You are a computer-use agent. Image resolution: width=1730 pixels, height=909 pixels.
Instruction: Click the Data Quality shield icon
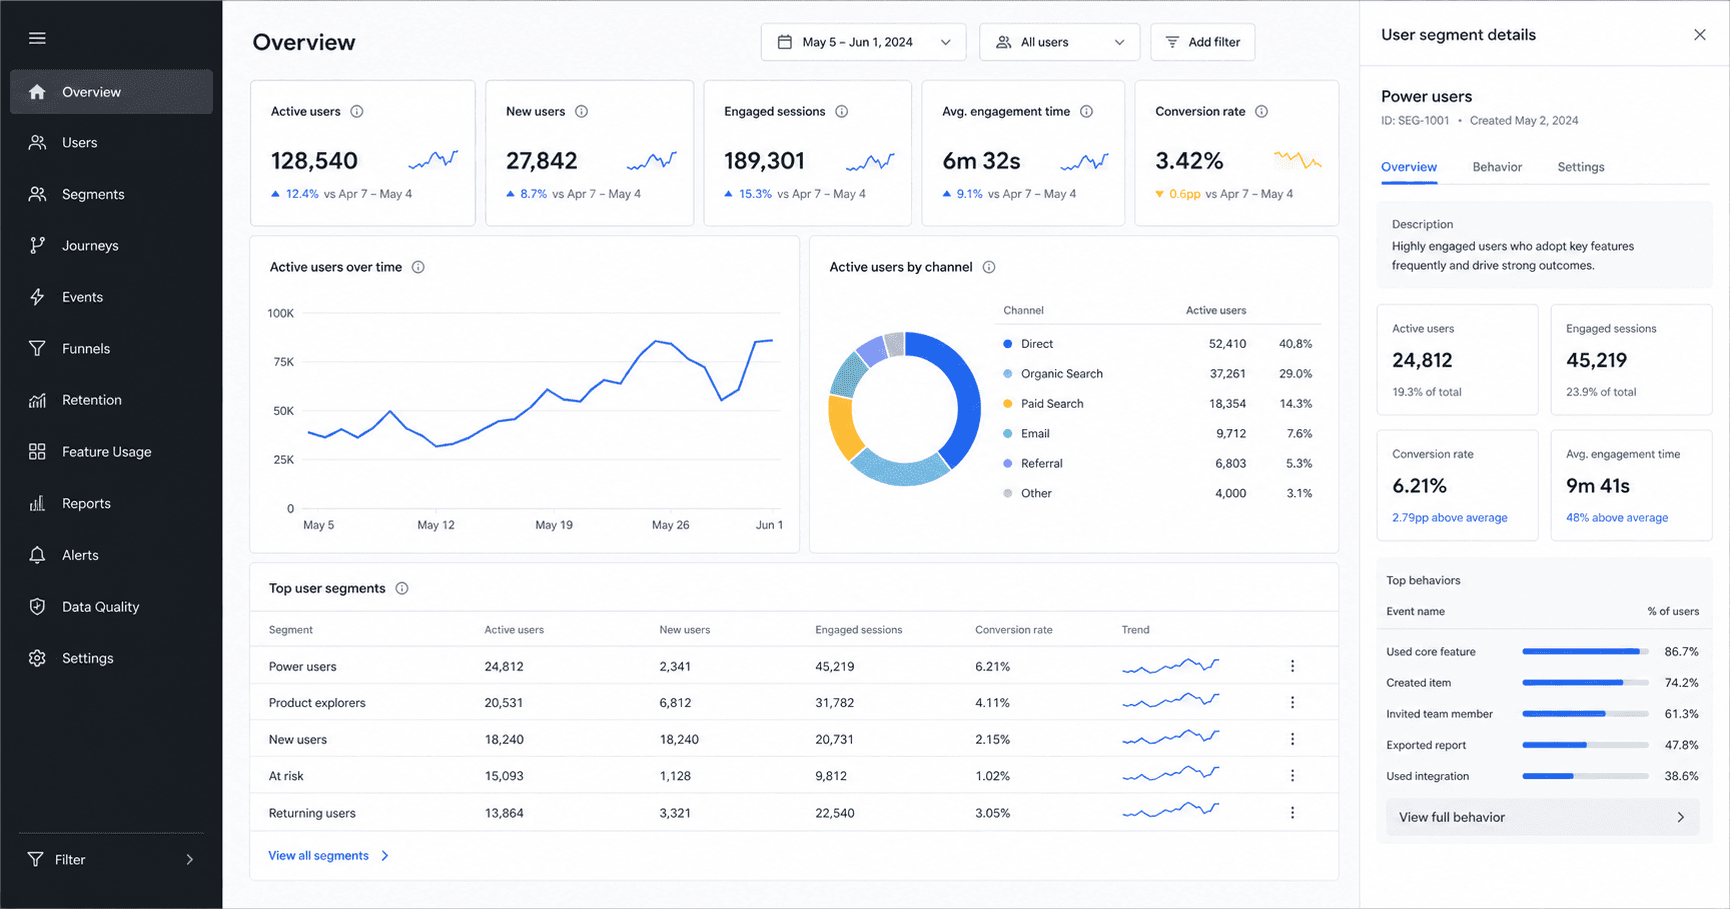(x=37, y=607)
